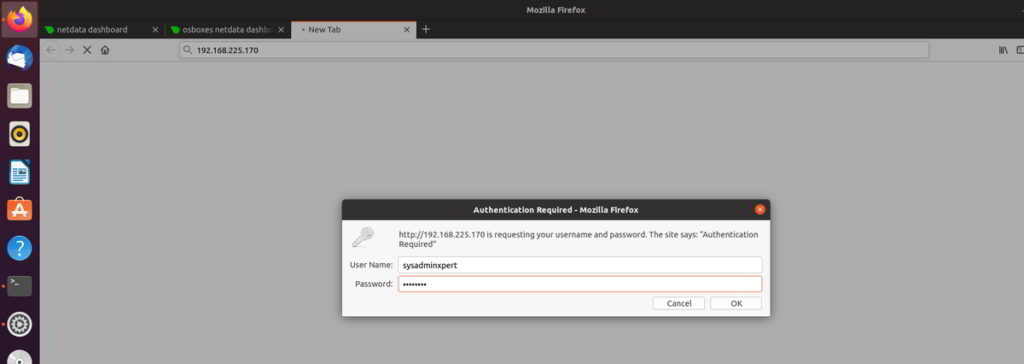Open a new tab with plus button
Viewport: 1024px width, 364px height.
pyautogui.click(x=426, y=29)
